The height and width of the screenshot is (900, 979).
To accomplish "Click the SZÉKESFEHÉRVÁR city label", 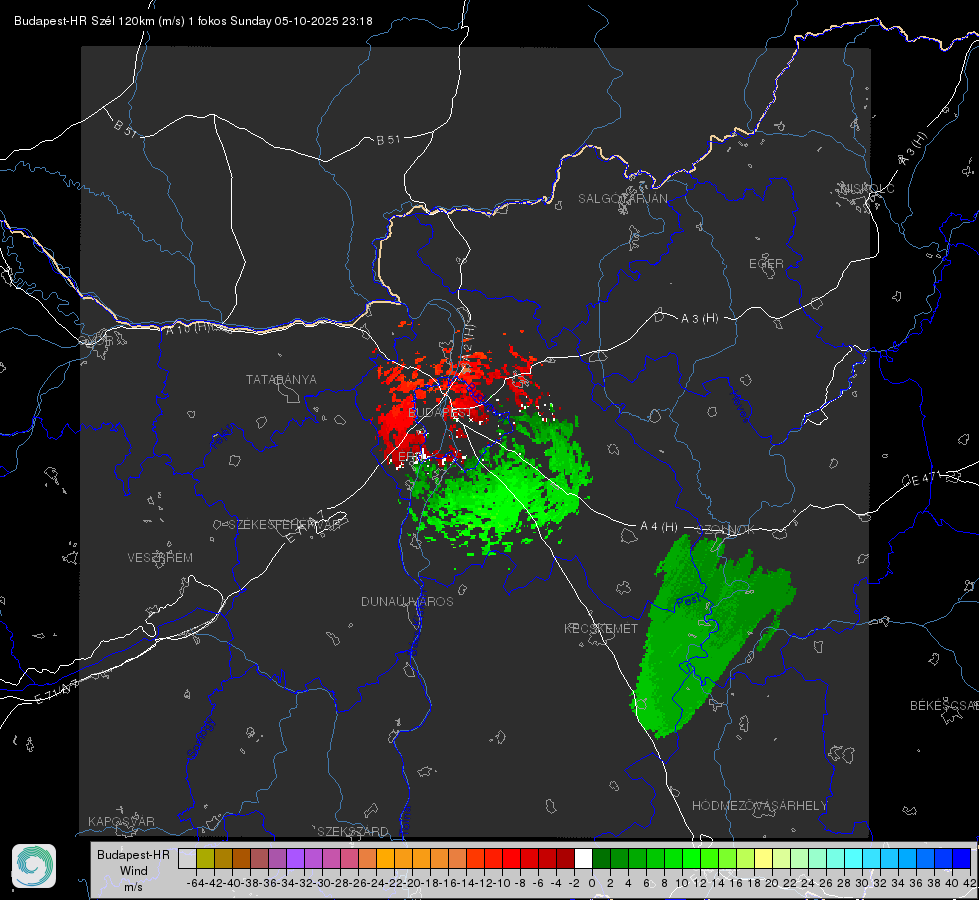I will (x=283, y=525).
